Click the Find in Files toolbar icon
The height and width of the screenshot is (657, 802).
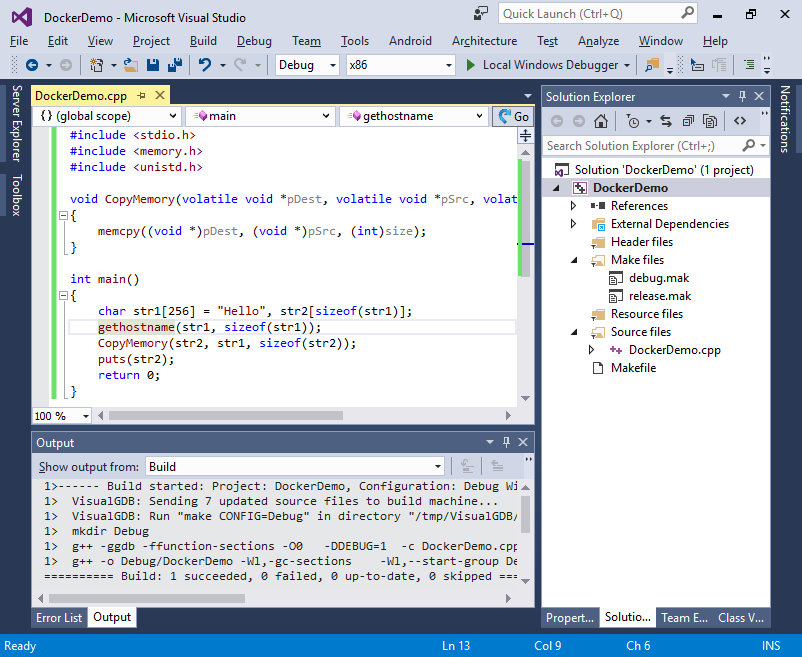[x=652, y=65]
